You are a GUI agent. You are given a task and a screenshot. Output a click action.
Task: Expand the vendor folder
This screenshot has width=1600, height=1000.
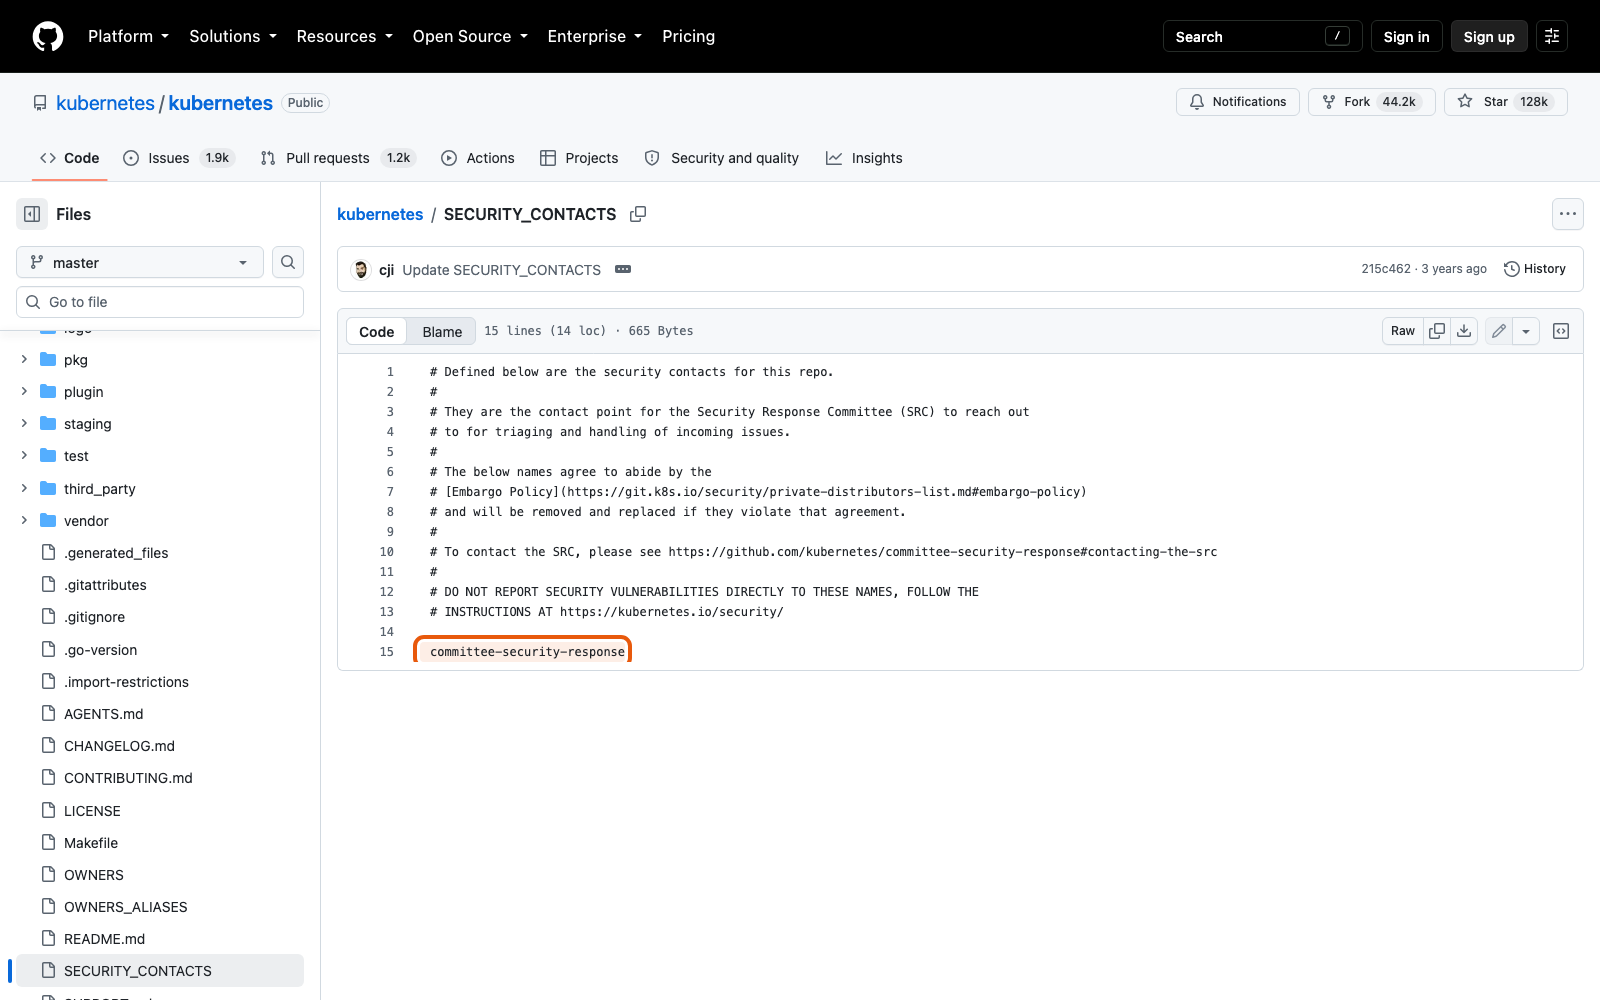click(x=24, y=520)
